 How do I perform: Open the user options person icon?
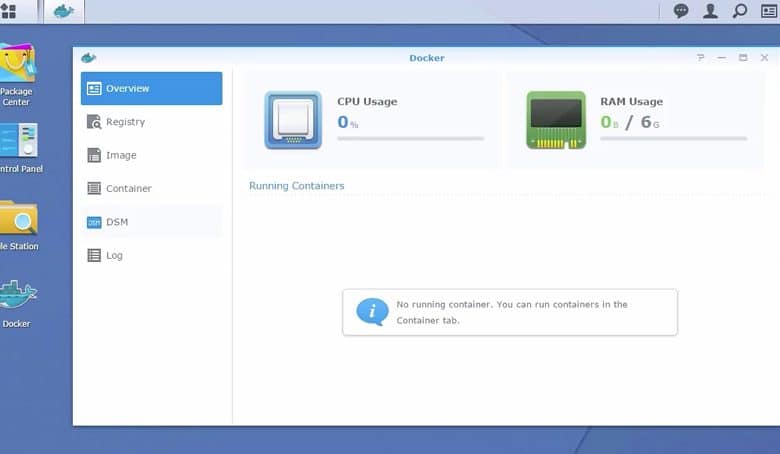pos(710,11)
